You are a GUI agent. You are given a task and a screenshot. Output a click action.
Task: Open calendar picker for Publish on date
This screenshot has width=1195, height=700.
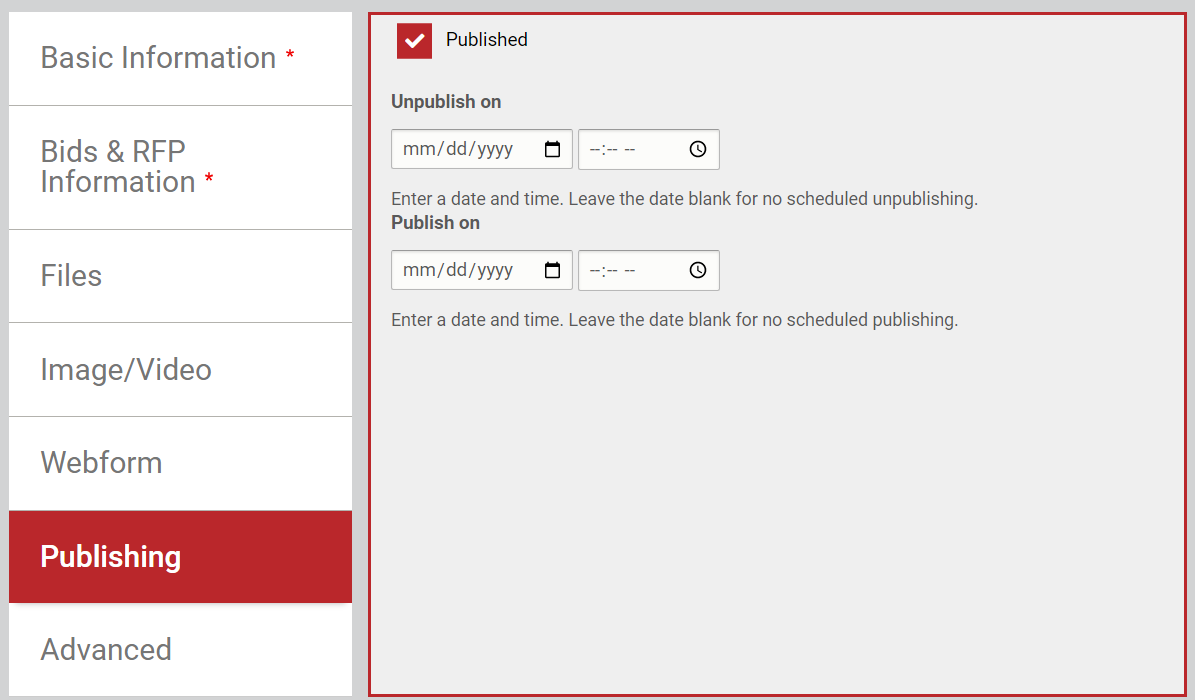[x=553, y=270]
